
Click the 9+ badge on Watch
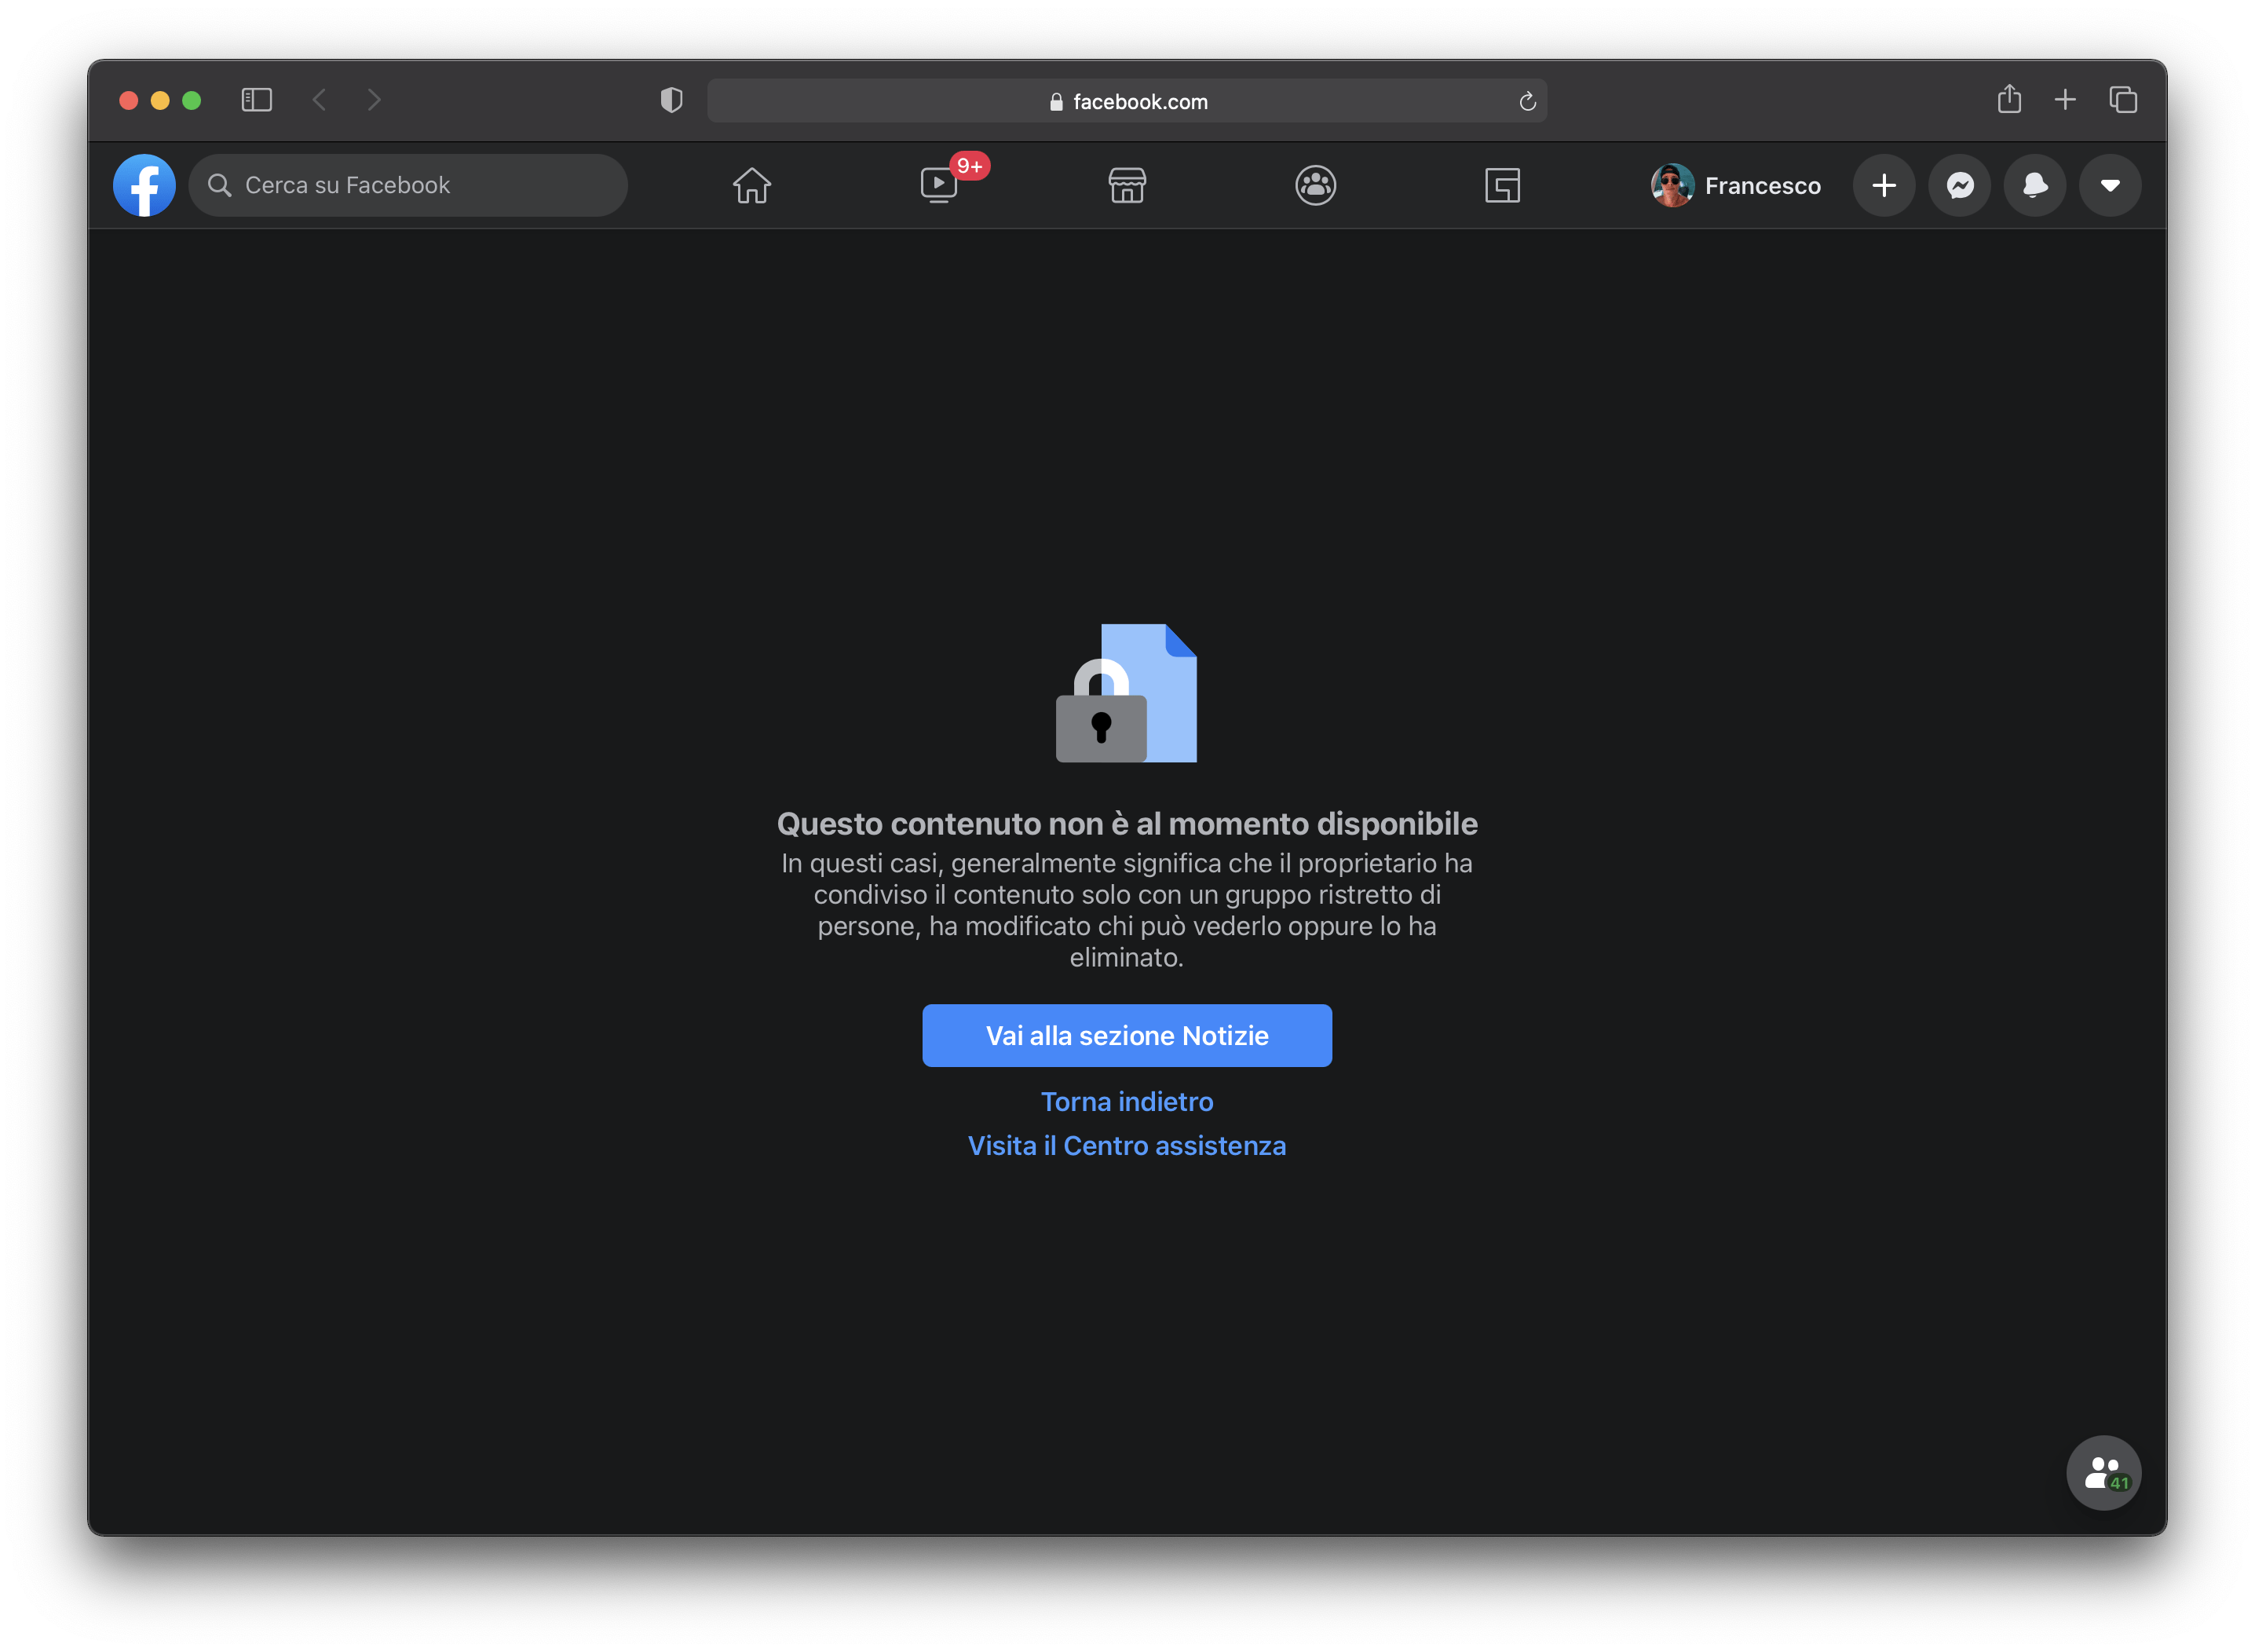coord(969,166)
